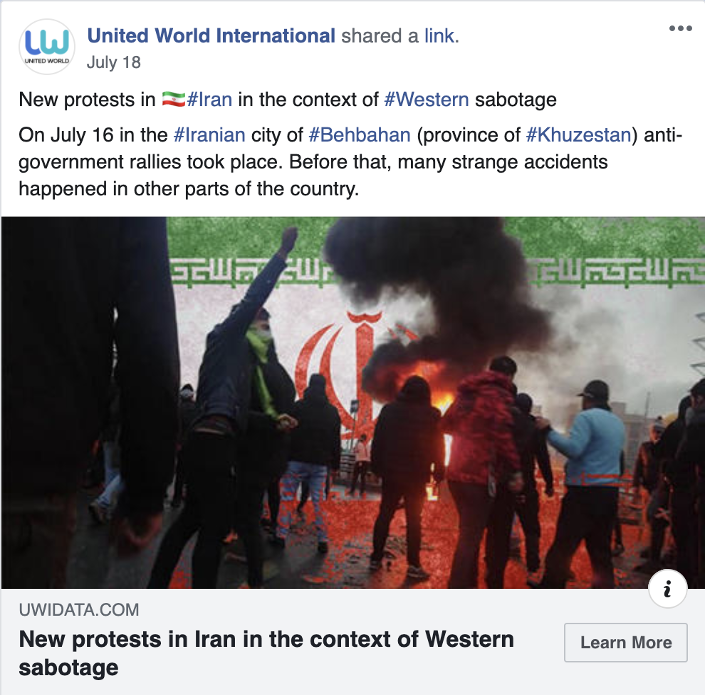Click the 'shared a' text in header
706x696 pixels.
[380, 36]
